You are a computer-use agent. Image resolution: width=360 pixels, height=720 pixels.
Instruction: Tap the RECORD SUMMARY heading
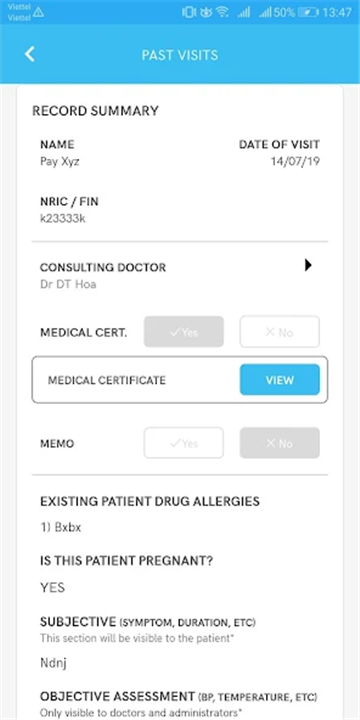pos(96,111)
